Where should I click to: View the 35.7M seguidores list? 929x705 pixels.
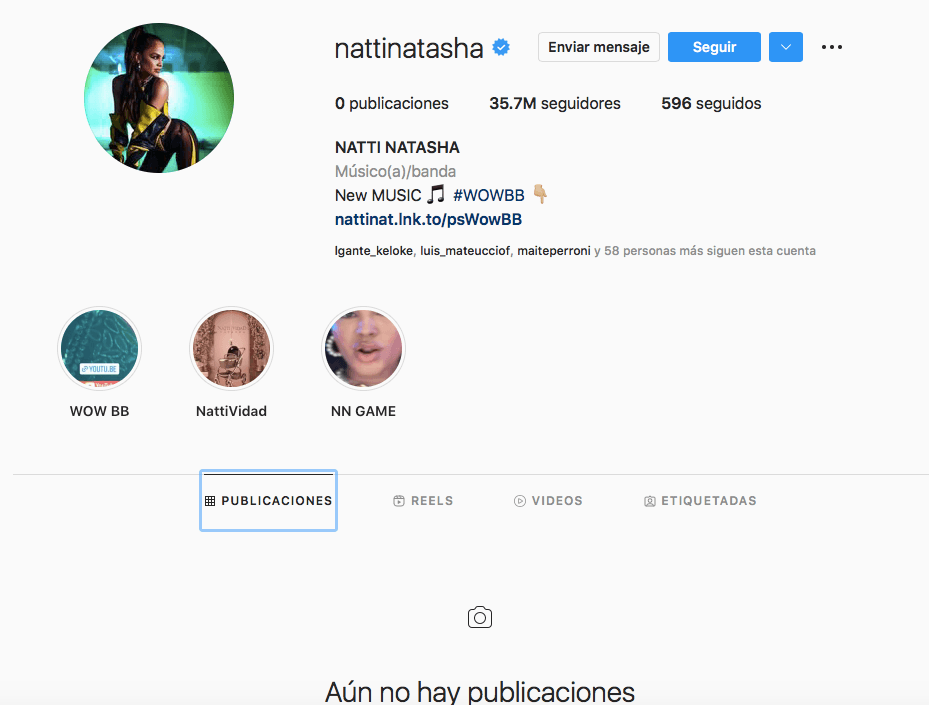pyautogui.click(x=555, y=103)
